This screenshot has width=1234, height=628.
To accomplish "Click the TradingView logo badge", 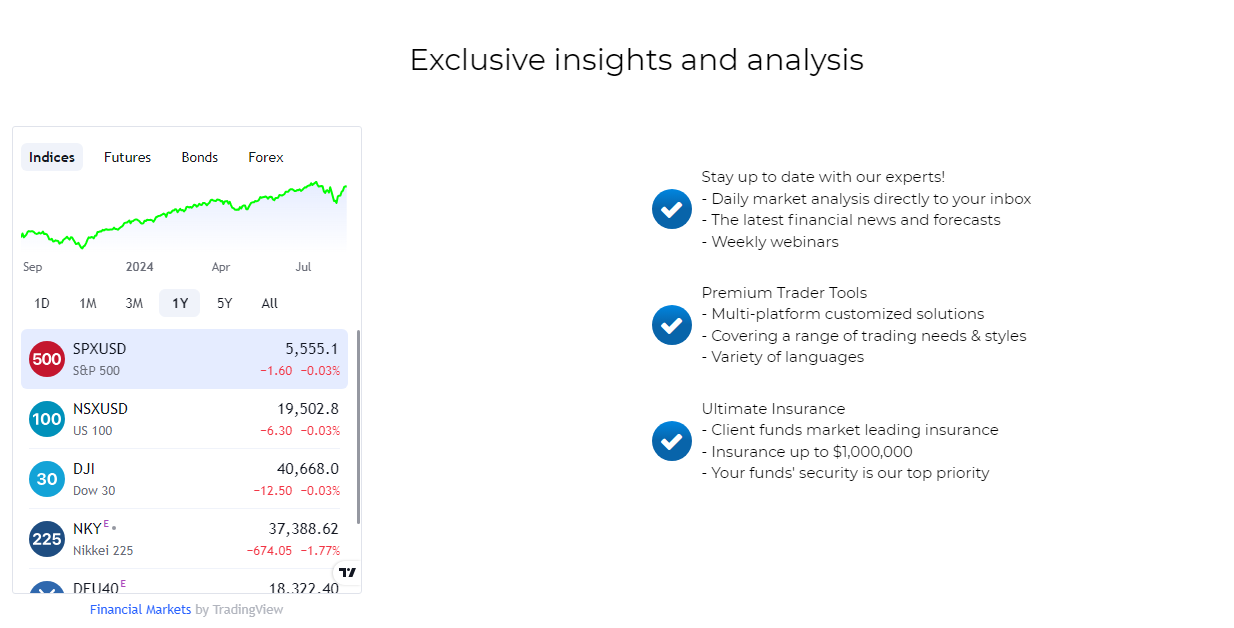I will 347,573.
